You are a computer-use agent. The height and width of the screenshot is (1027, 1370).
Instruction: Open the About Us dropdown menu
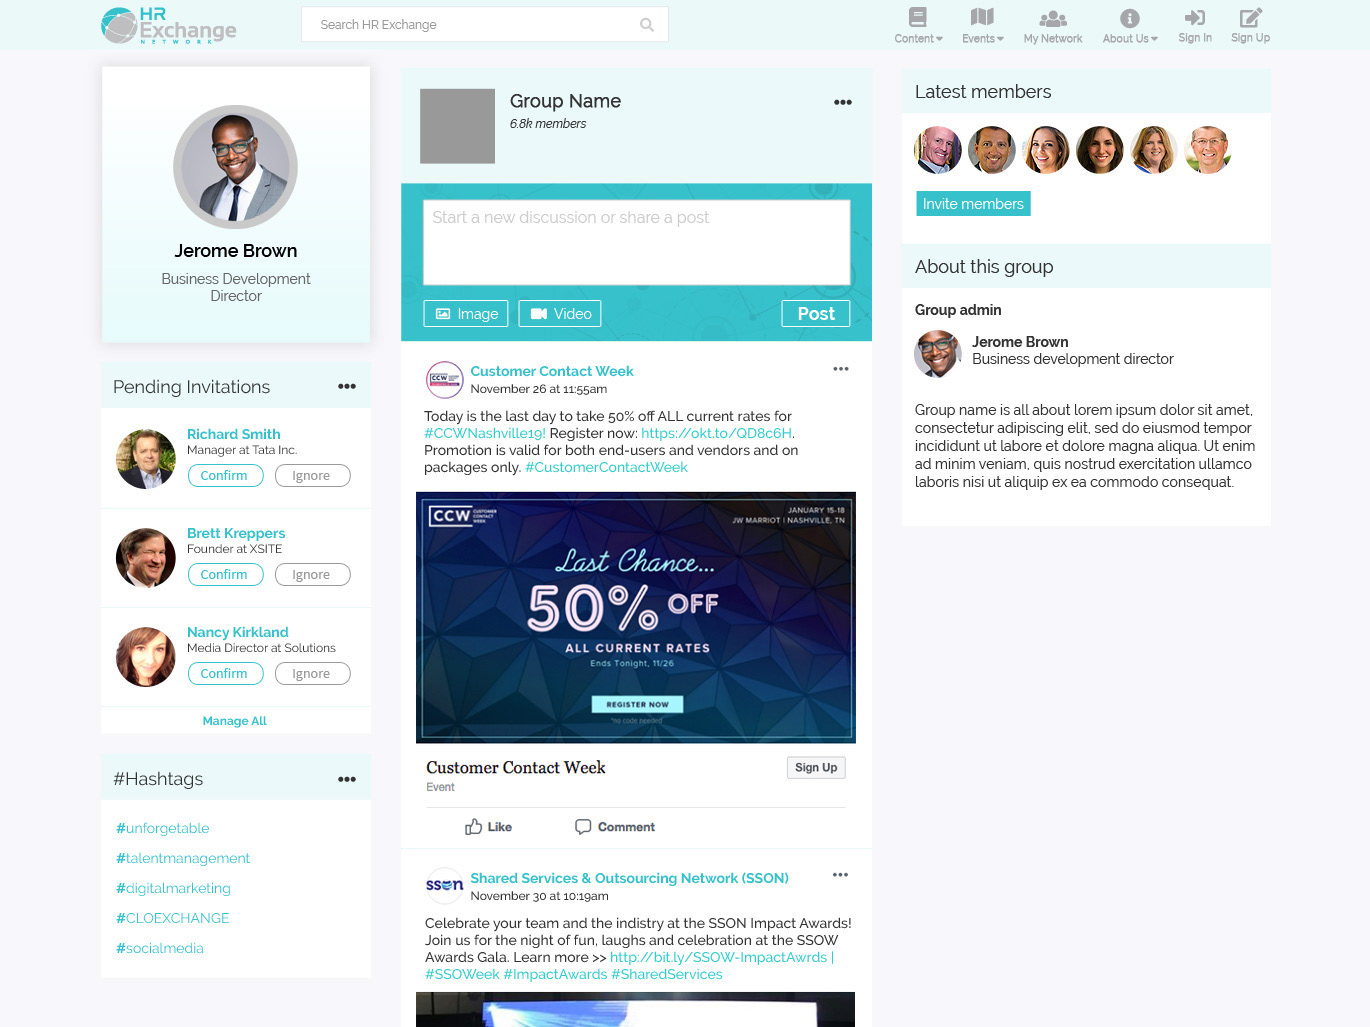[x=1130, y=26]
